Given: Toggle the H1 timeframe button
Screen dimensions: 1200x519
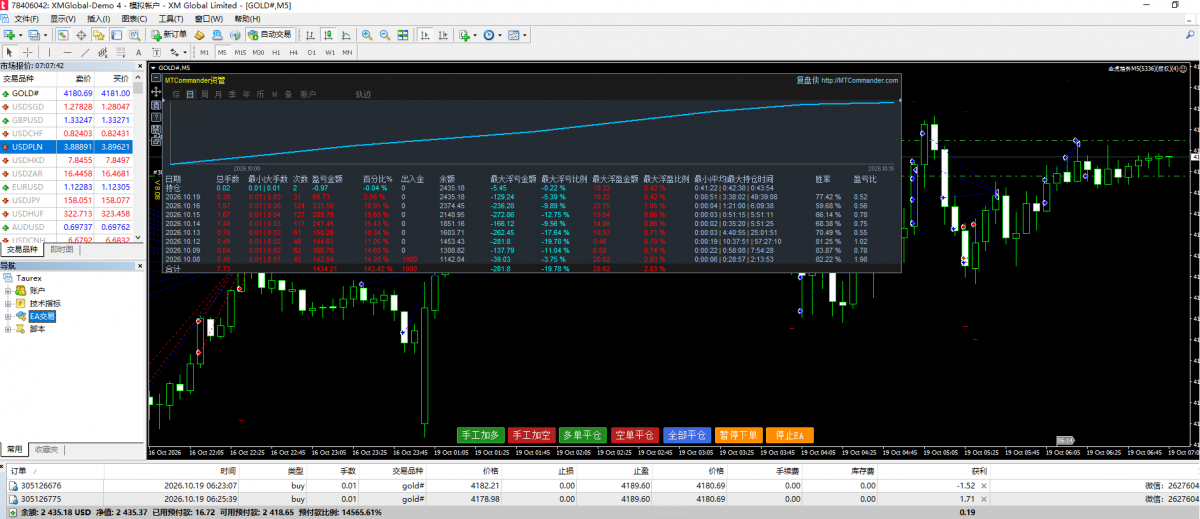Looking at the screenshot, I should [x=276, y=52].
